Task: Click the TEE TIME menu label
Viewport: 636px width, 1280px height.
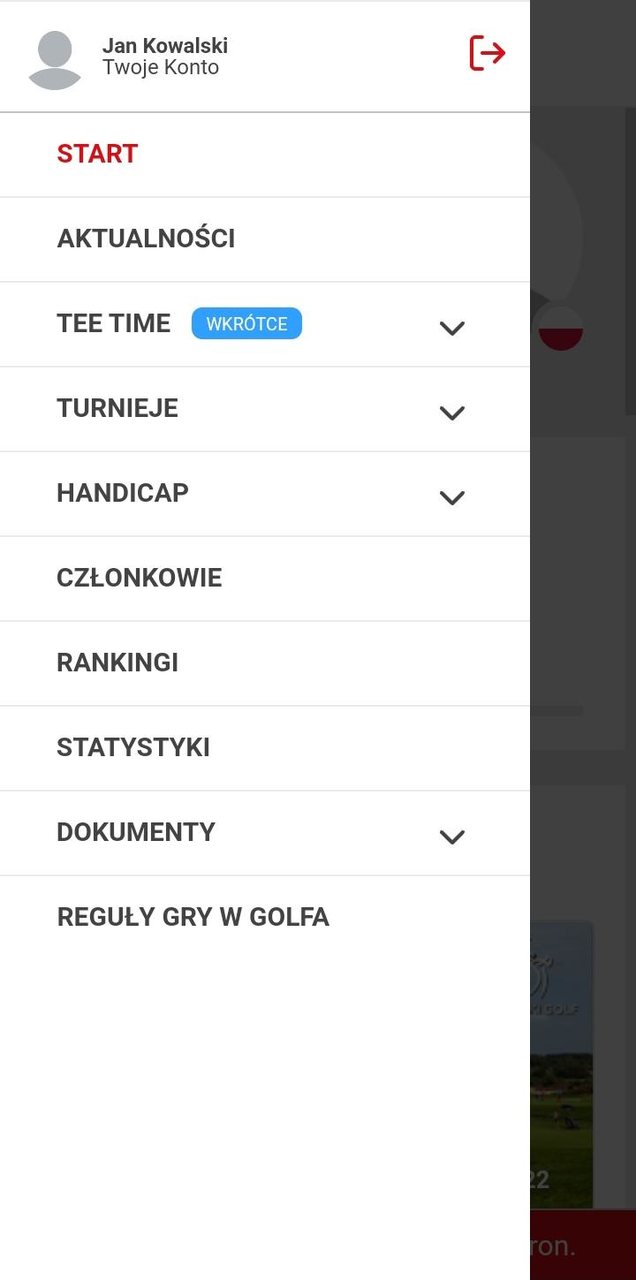Action: point(113,324)
